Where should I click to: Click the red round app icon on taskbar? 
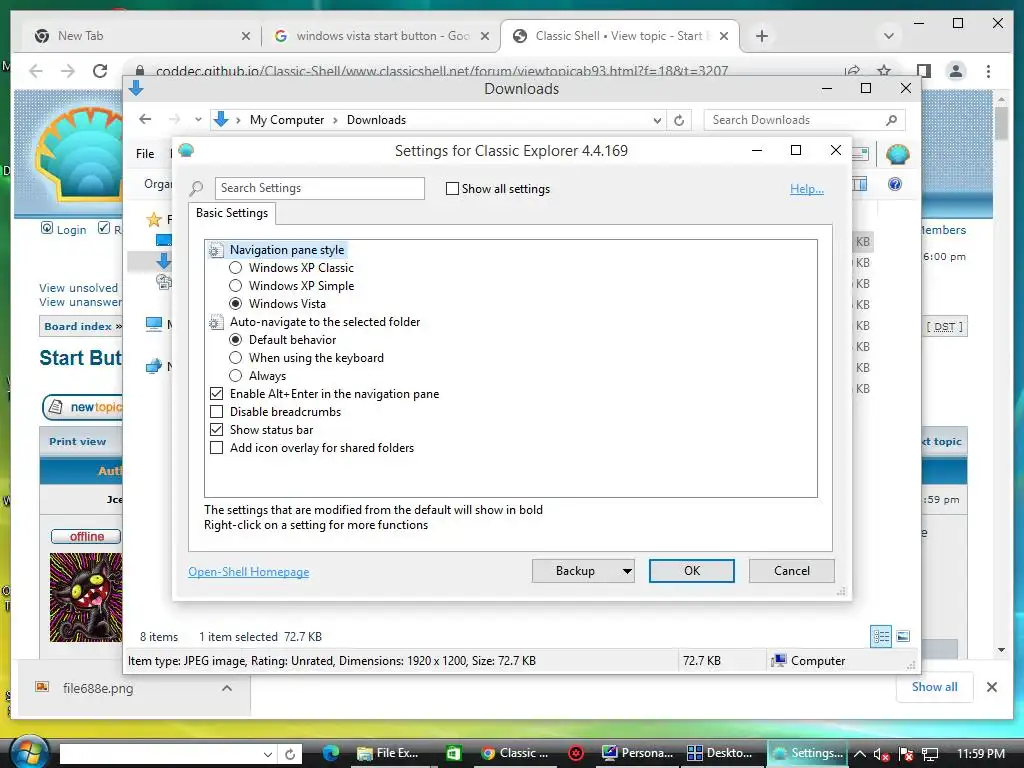576,753
